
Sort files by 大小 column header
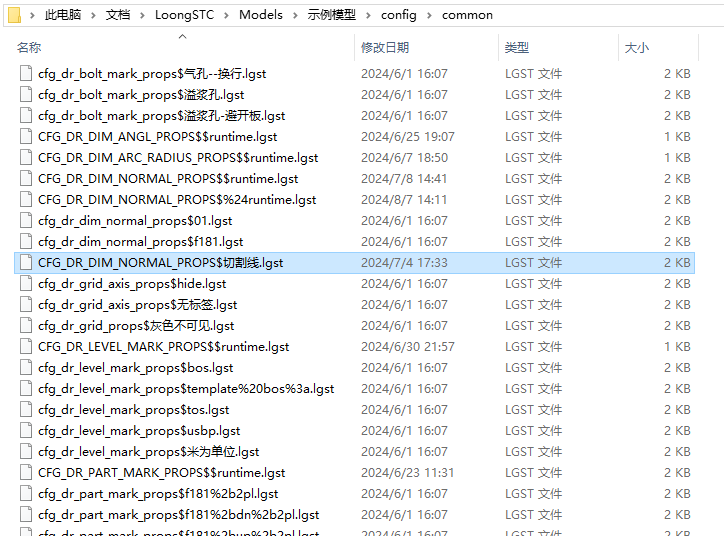(x=636, y=48)
